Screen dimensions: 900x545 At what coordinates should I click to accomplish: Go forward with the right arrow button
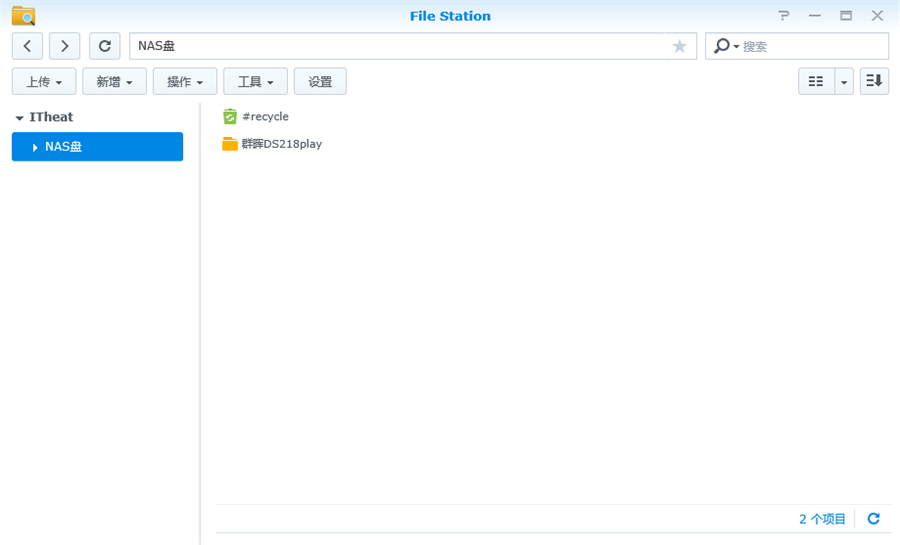point(65,46)
